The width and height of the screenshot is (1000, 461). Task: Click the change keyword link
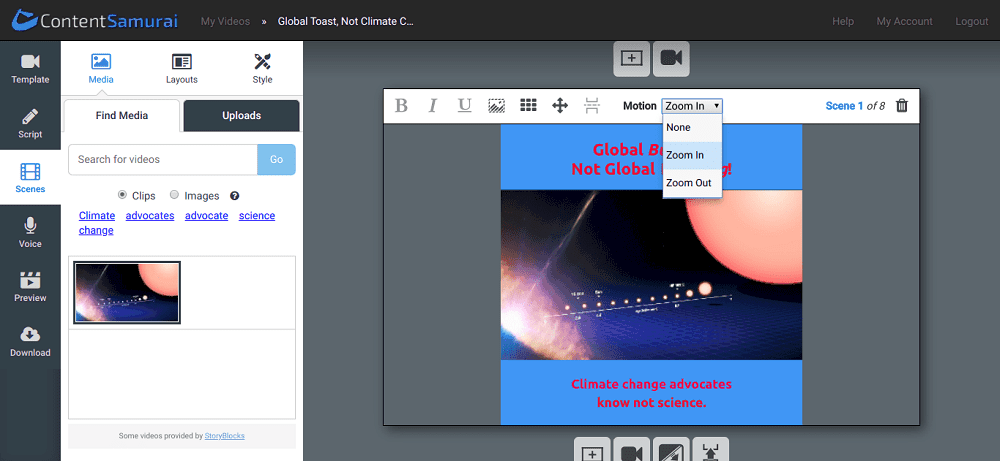(96, 230)
